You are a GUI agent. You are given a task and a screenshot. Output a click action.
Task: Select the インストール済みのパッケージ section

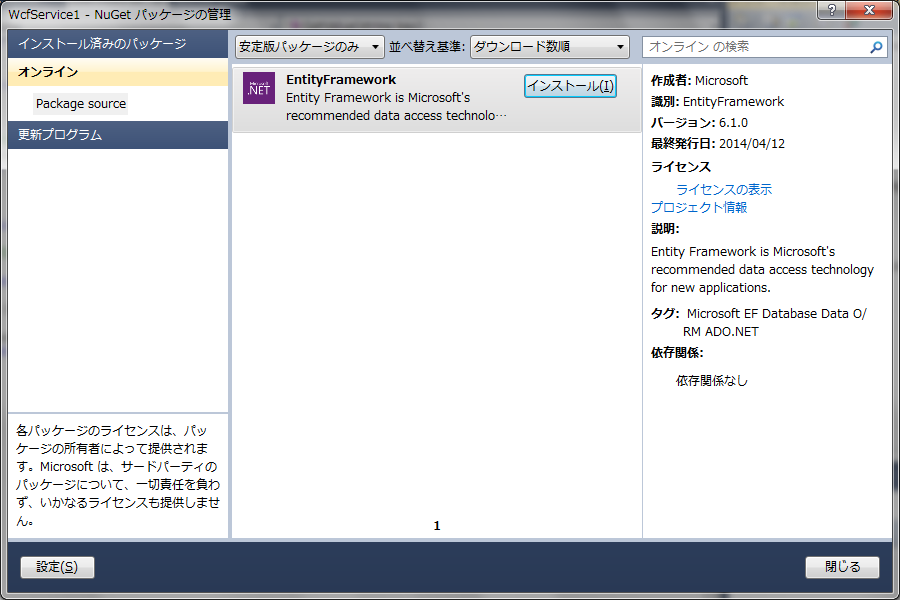(x=118, y=44)
